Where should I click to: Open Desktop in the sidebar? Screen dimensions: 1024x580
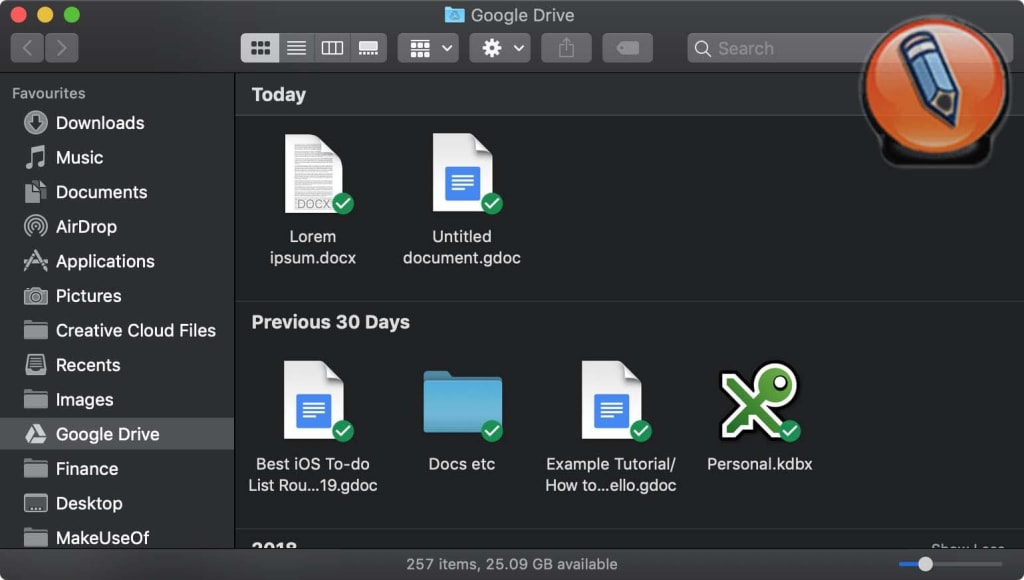point(117,504)
